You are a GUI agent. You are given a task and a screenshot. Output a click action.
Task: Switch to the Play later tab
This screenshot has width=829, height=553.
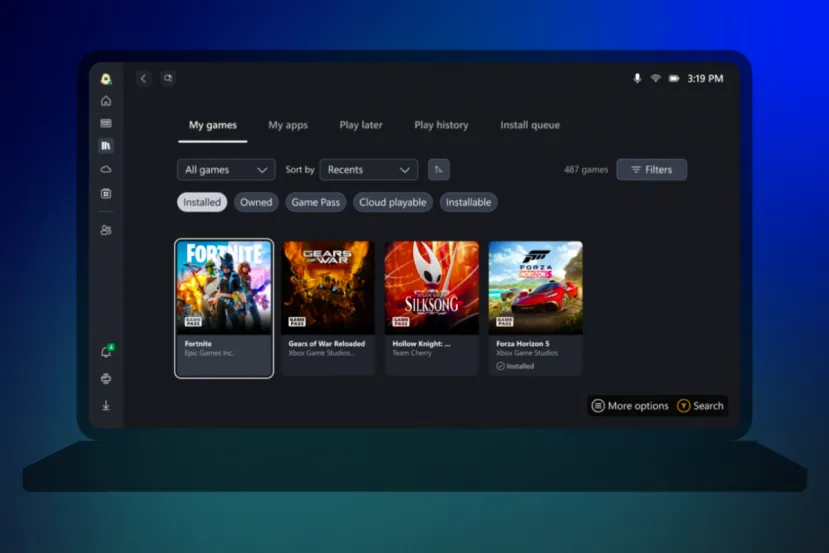coord(361,125)
